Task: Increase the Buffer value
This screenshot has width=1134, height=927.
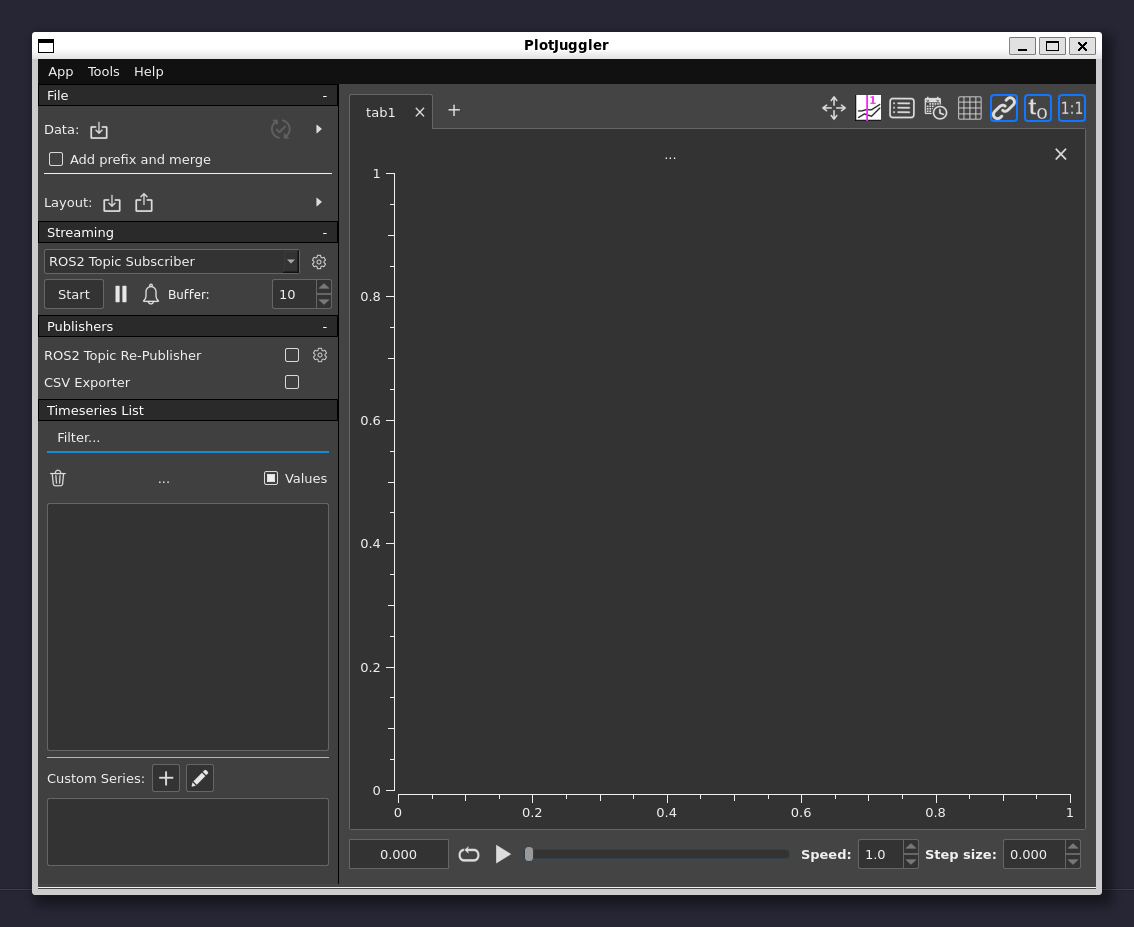Action: tap(324, 288)
